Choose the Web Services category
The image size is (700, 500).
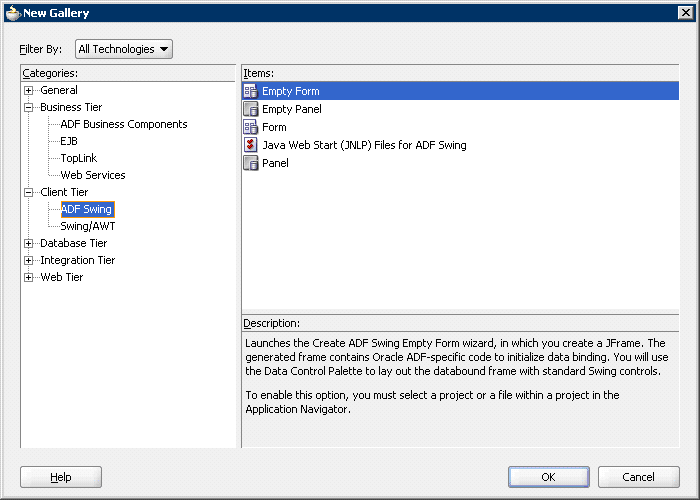coord(93,176)
